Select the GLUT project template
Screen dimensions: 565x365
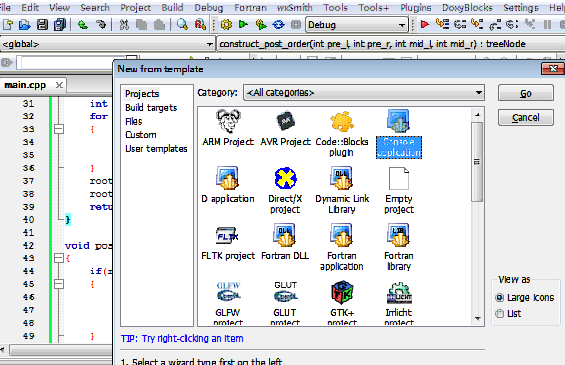click(x=285, y=302)
